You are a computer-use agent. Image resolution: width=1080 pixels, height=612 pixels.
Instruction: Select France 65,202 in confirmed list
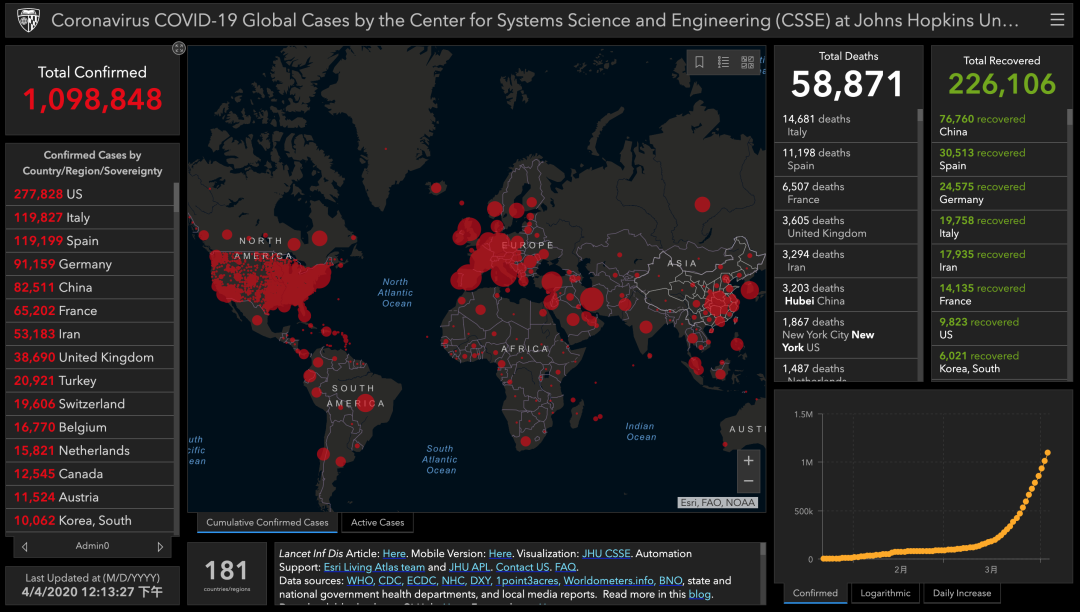click(90, 311)
